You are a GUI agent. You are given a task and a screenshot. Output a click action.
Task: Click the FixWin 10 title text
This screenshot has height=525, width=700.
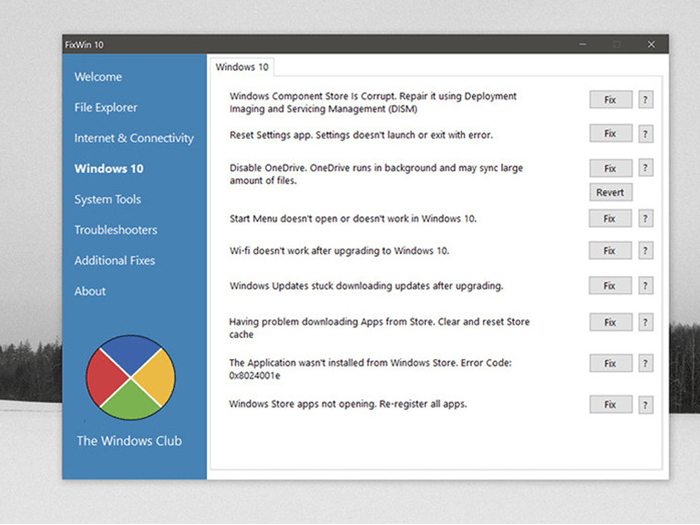click(84, 45)
